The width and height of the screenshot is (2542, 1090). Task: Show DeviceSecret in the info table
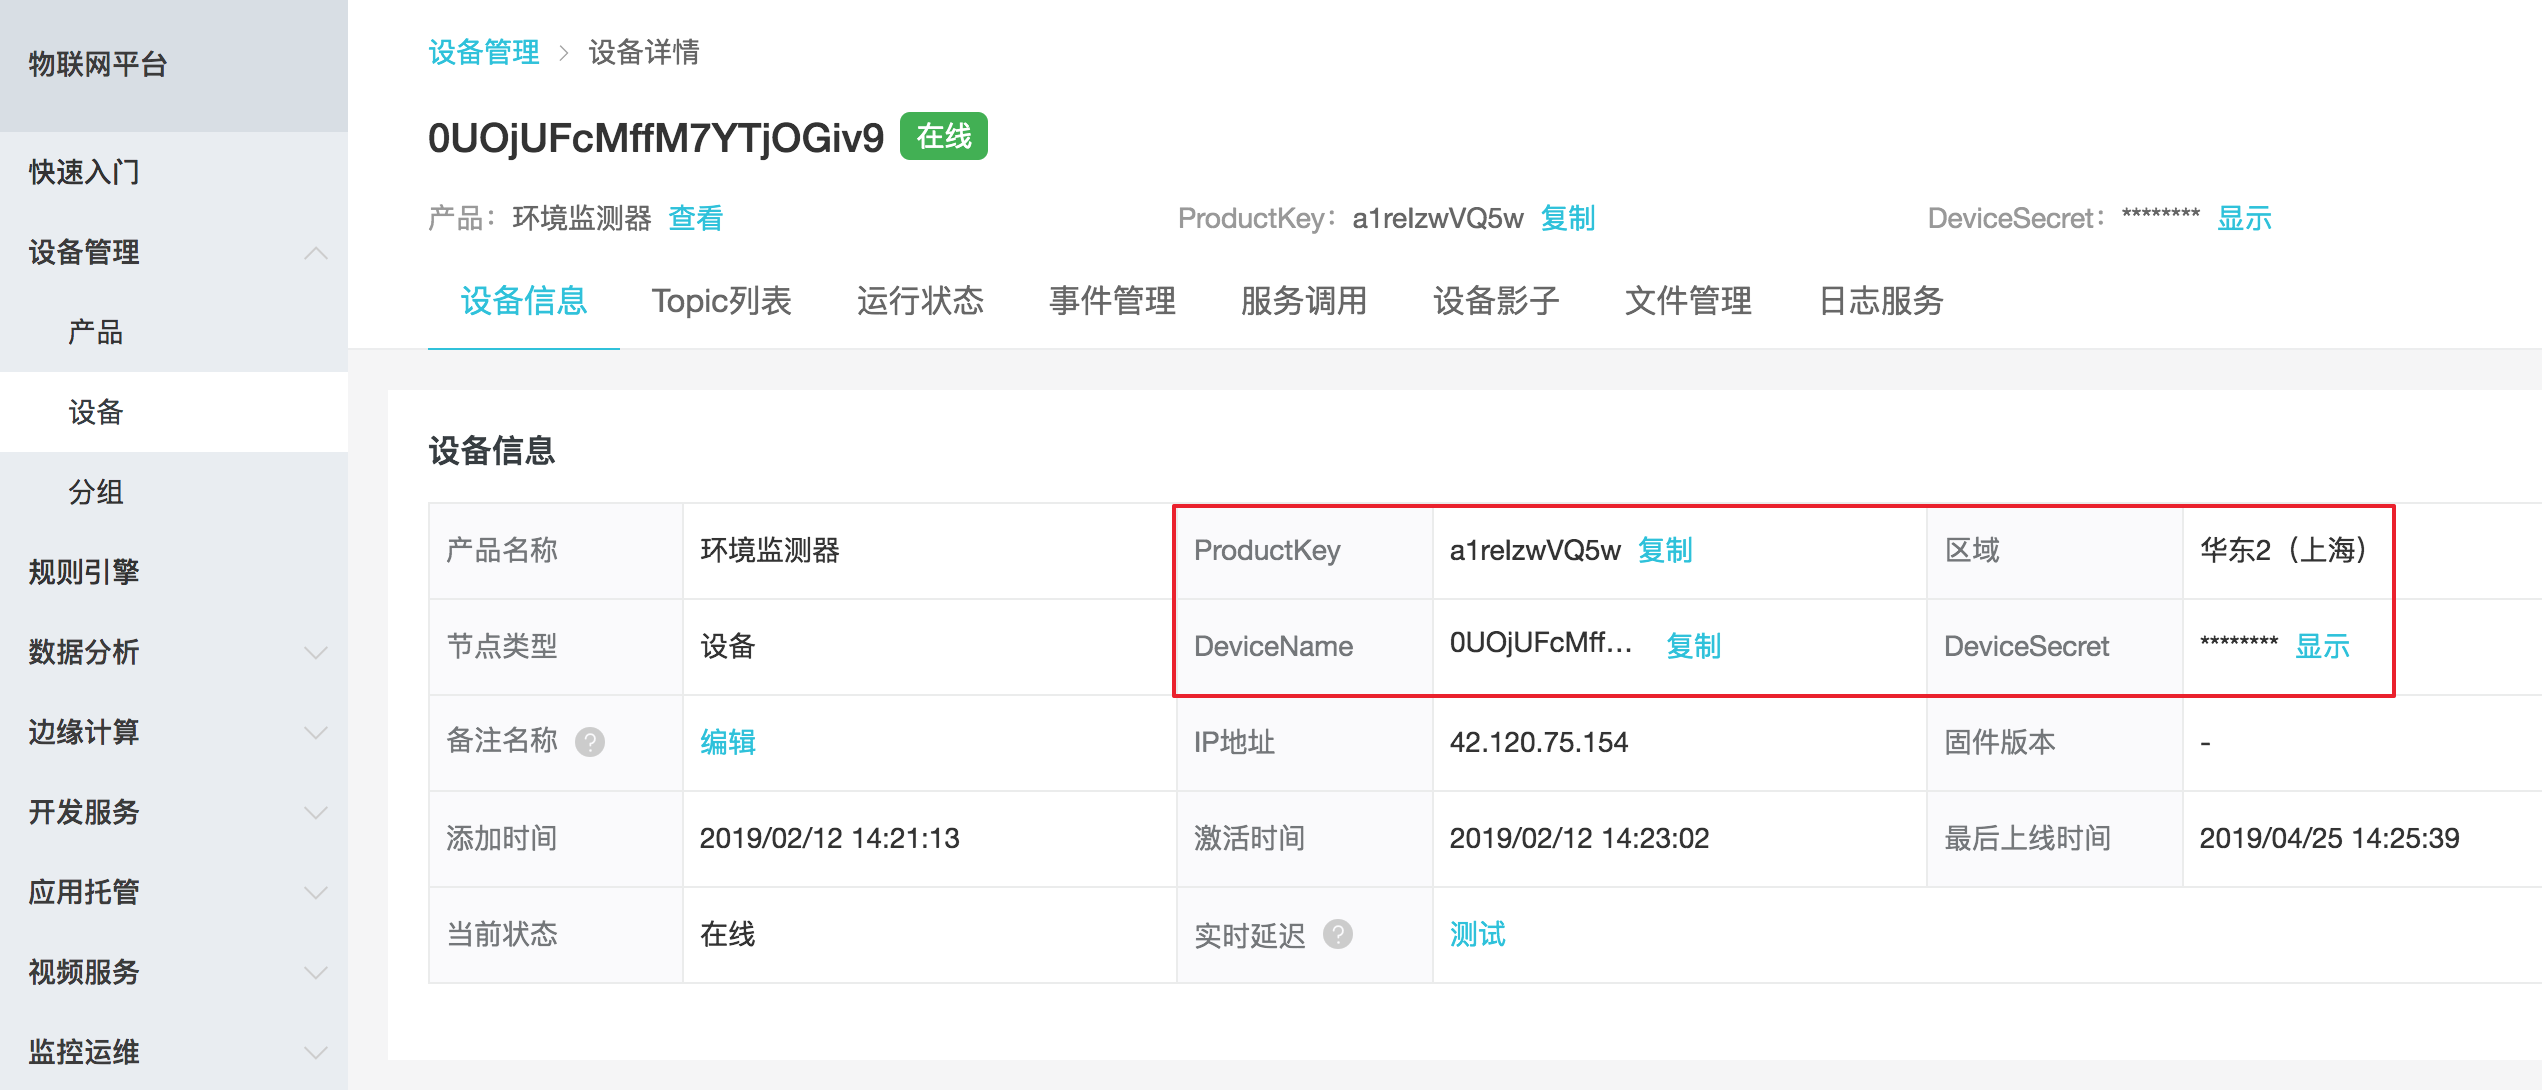(2322, 646)
